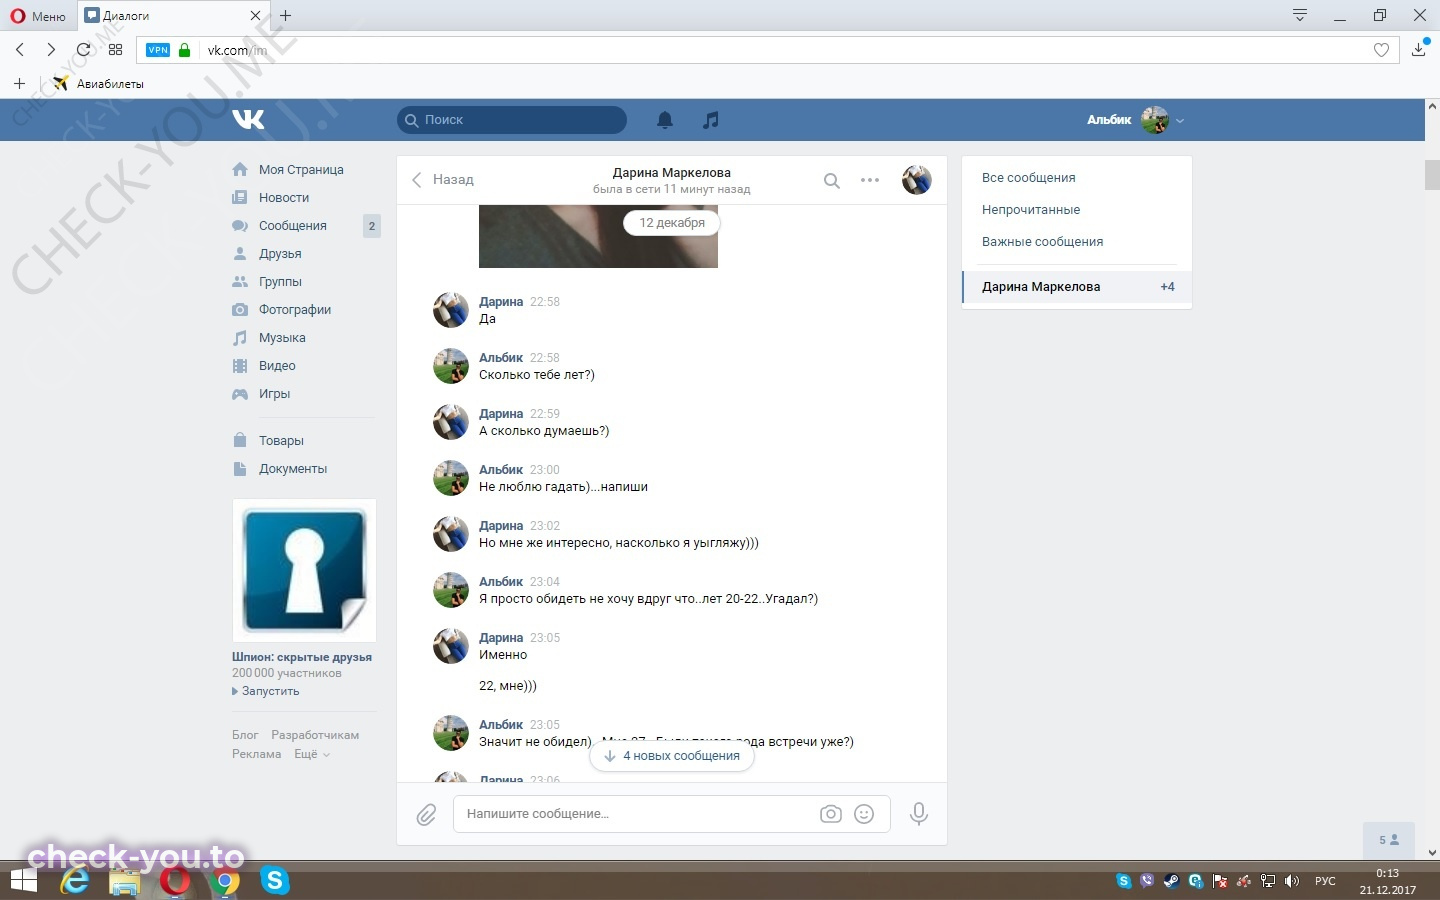Open the browser downloads icon
The width and height of the screenshot is (1440, 900).
coord(1419,48)
